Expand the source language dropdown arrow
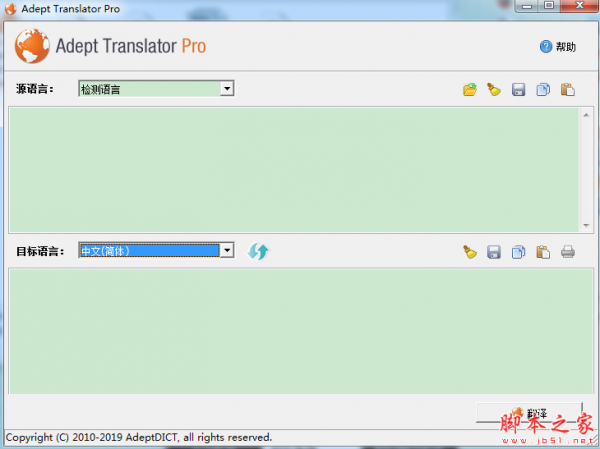The width and height of the screenshot is (600, 449). click(x=227, y=89)
